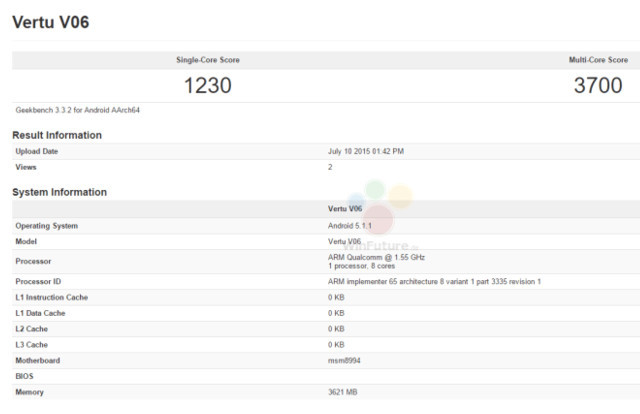Screen dimensions: 640x414
Task: Select the 'Result Information' heading
Action: point(57,135)
